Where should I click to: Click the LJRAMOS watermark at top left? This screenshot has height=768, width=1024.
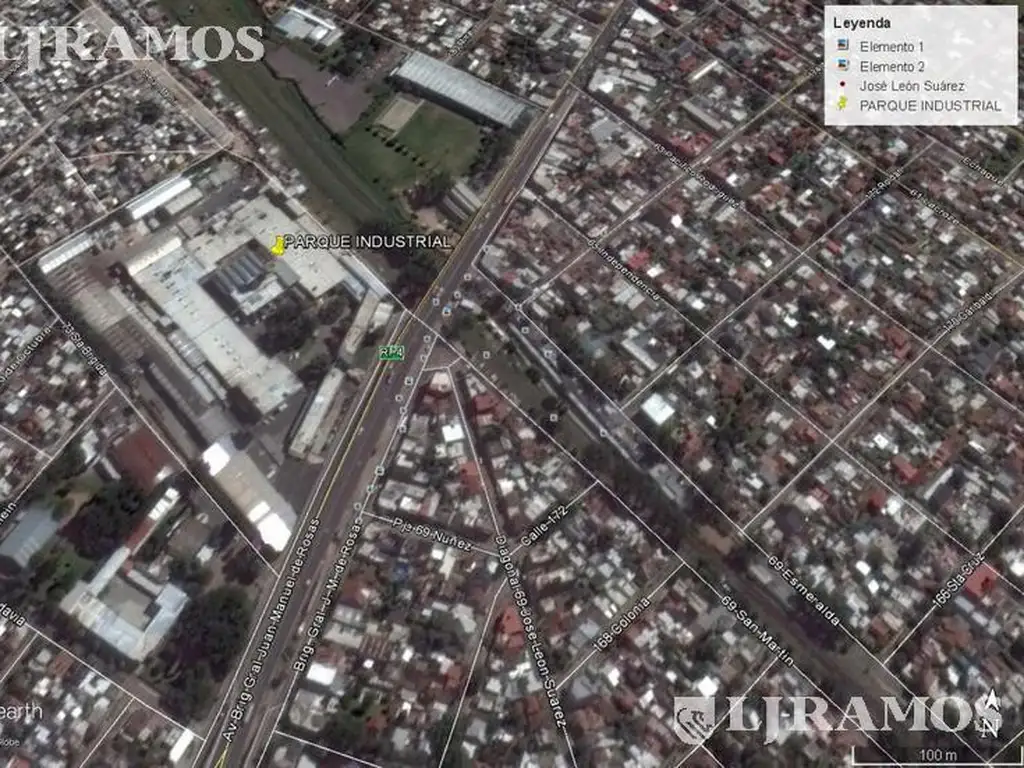point(132,44)
